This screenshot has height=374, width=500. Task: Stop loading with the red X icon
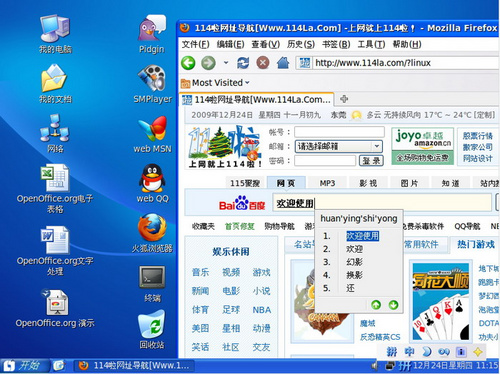pyautogui.click(x=263, y=63)
